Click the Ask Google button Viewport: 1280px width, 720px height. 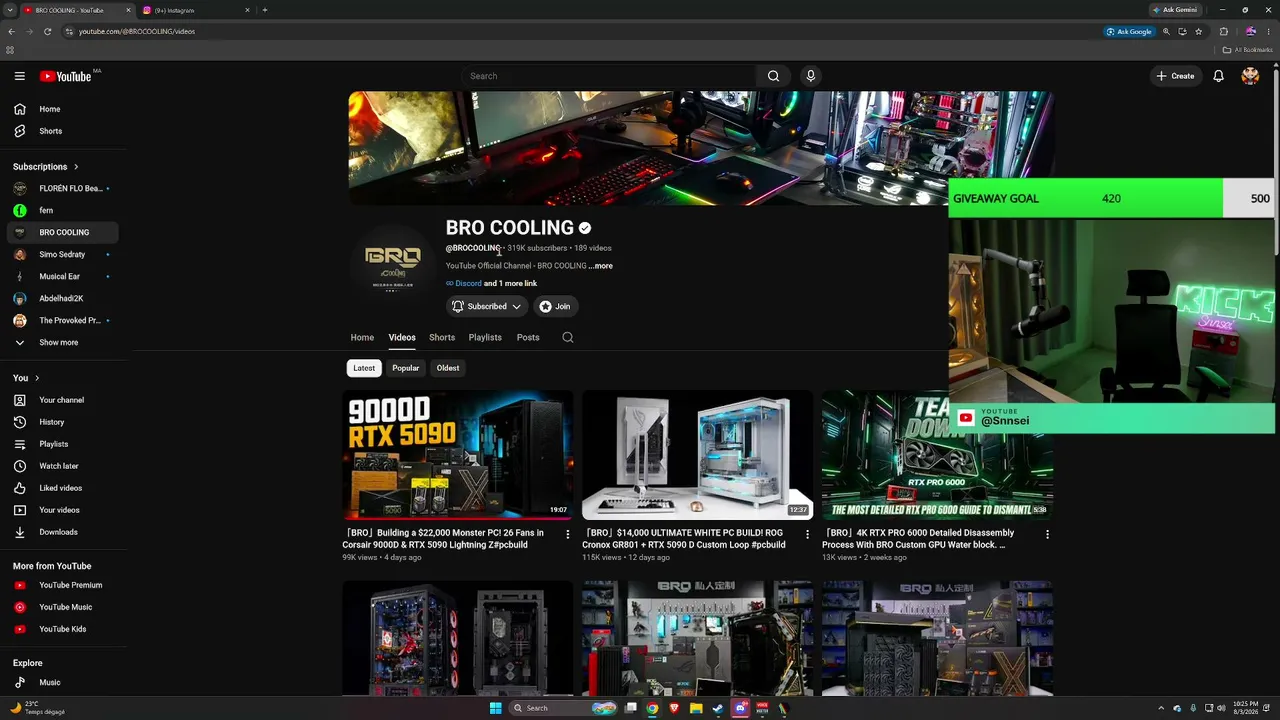pyautogui.click(x=1129, y=31)
